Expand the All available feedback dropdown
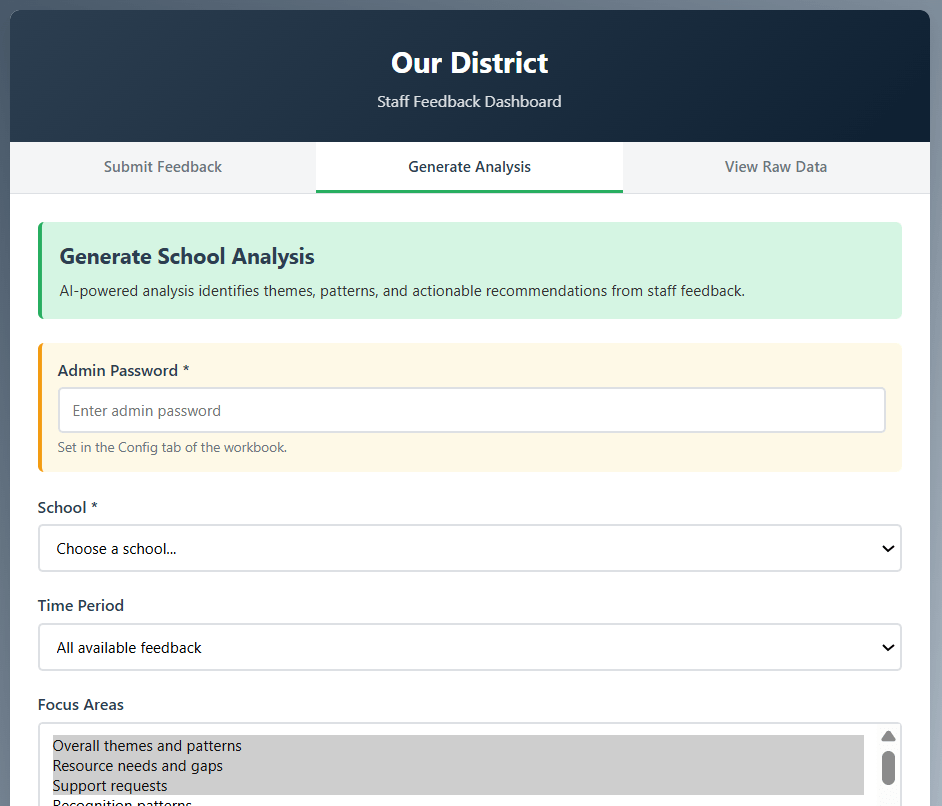Viewport: 942px width, 806px height. (469, 648)
